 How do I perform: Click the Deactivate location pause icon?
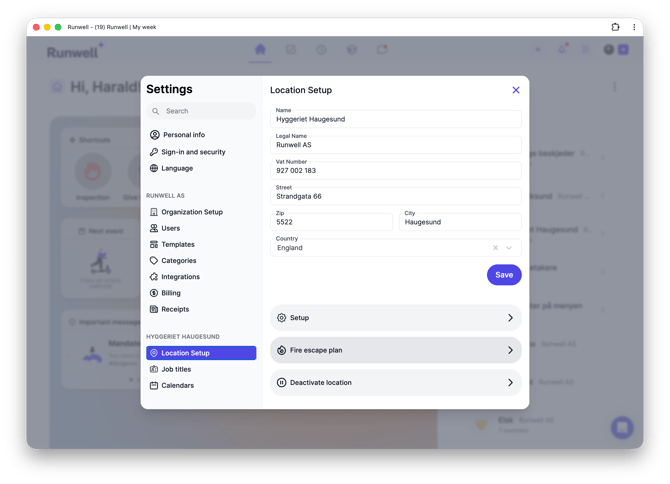(281, 383)
